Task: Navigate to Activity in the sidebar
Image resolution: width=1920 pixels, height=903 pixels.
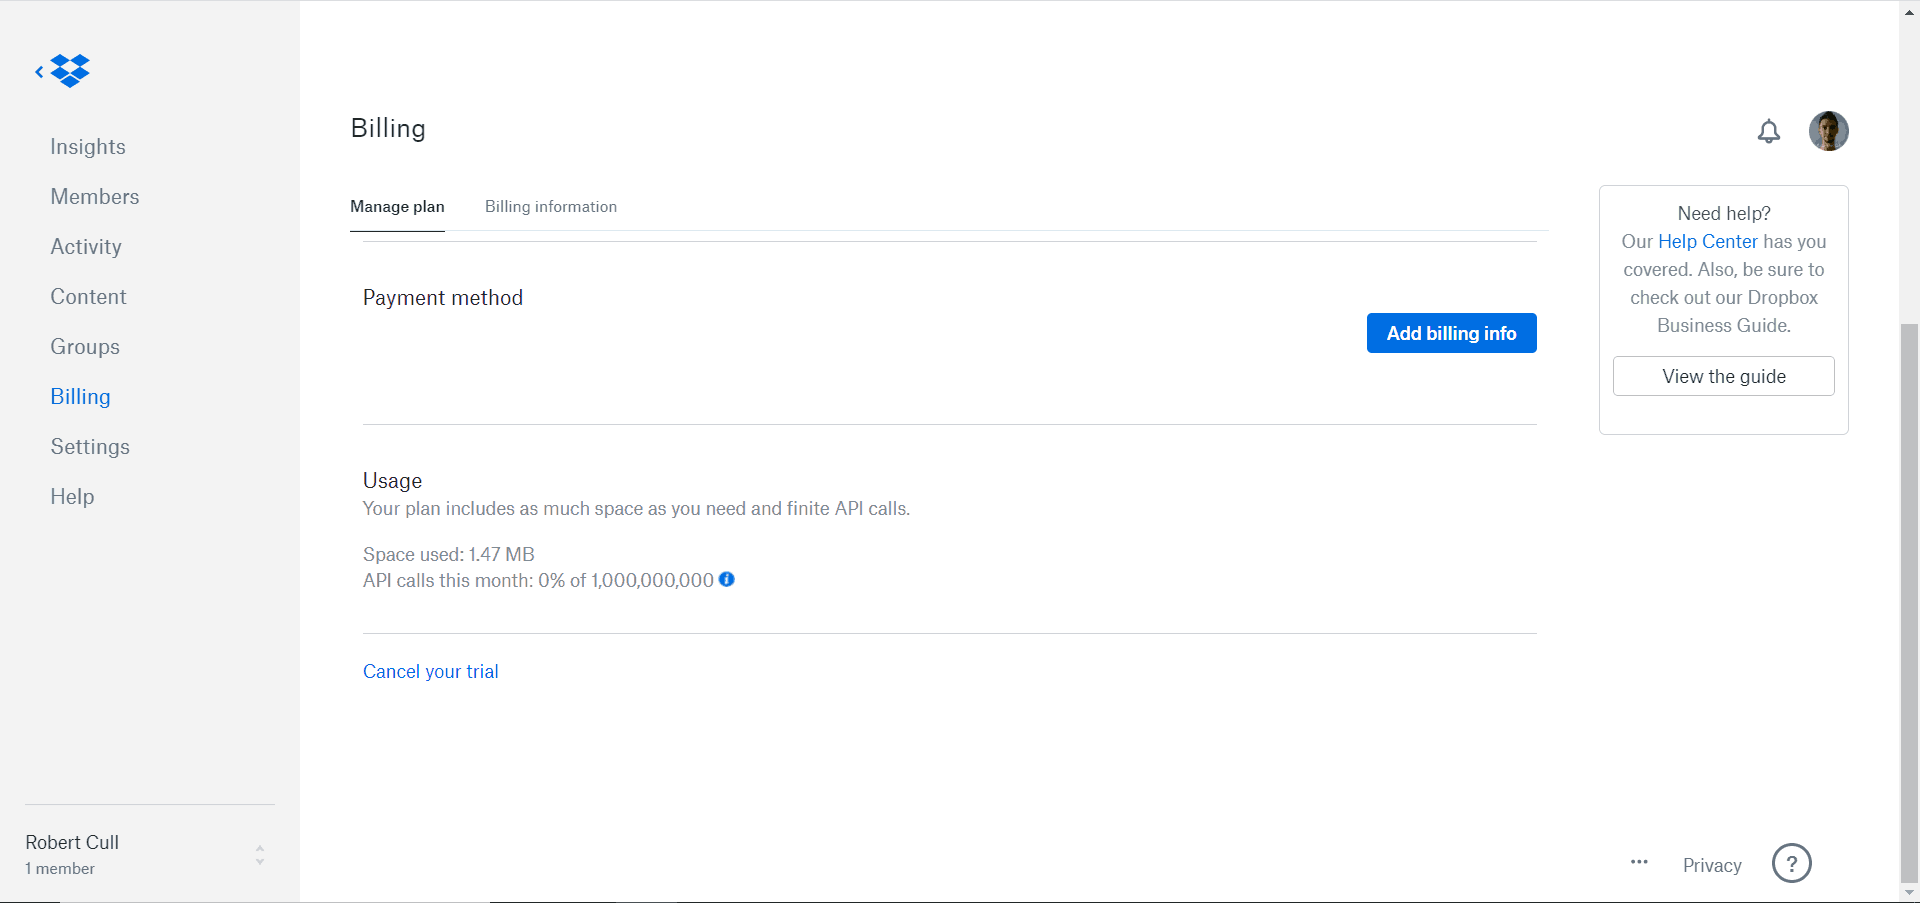Action: [x=86, y=247]
